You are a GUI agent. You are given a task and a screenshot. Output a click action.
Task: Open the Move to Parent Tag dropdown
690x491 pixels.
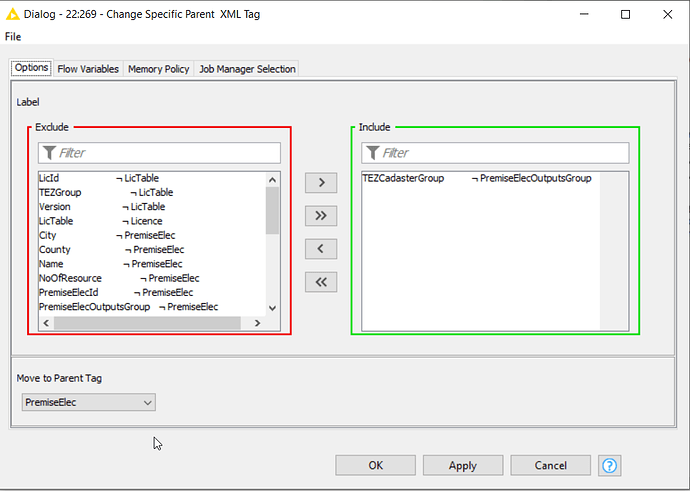click(x=88, y=402)
